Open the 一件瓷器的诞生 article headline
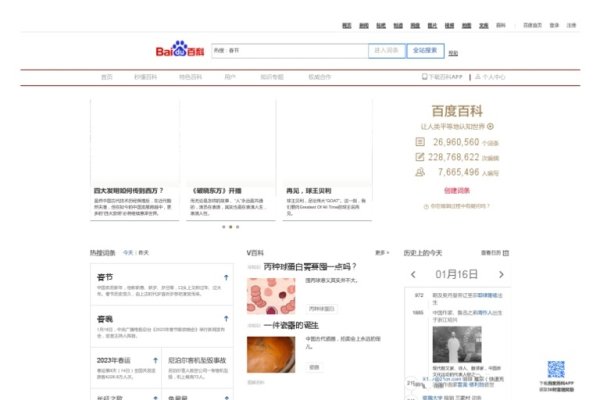The width and height of the screenshot is (600, 400). [291, 325]
